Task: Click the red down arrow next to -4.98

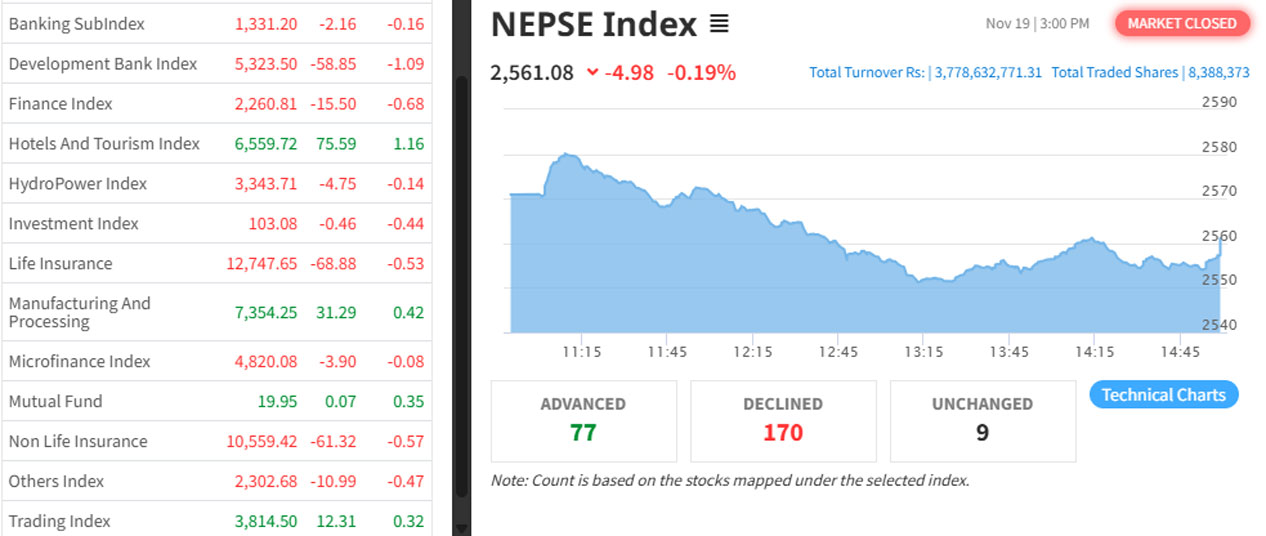Action: [593, 72]
